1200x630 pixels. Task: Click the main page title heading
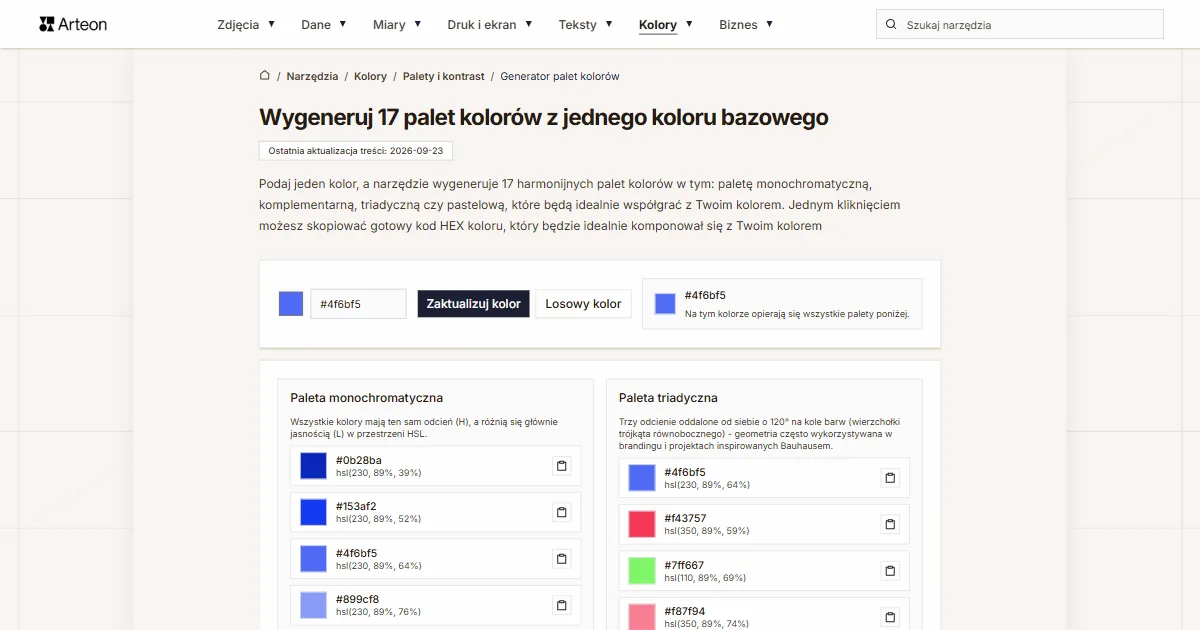coord(544,117)
